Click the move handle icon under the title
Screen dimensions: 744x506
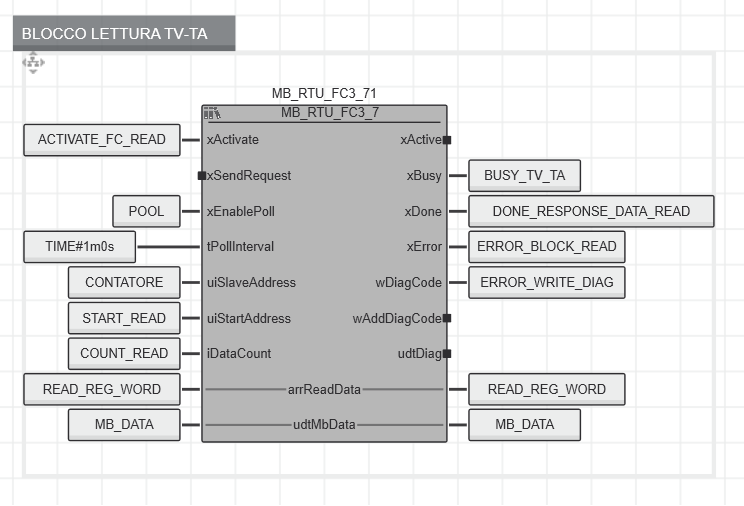pos(33,63)
